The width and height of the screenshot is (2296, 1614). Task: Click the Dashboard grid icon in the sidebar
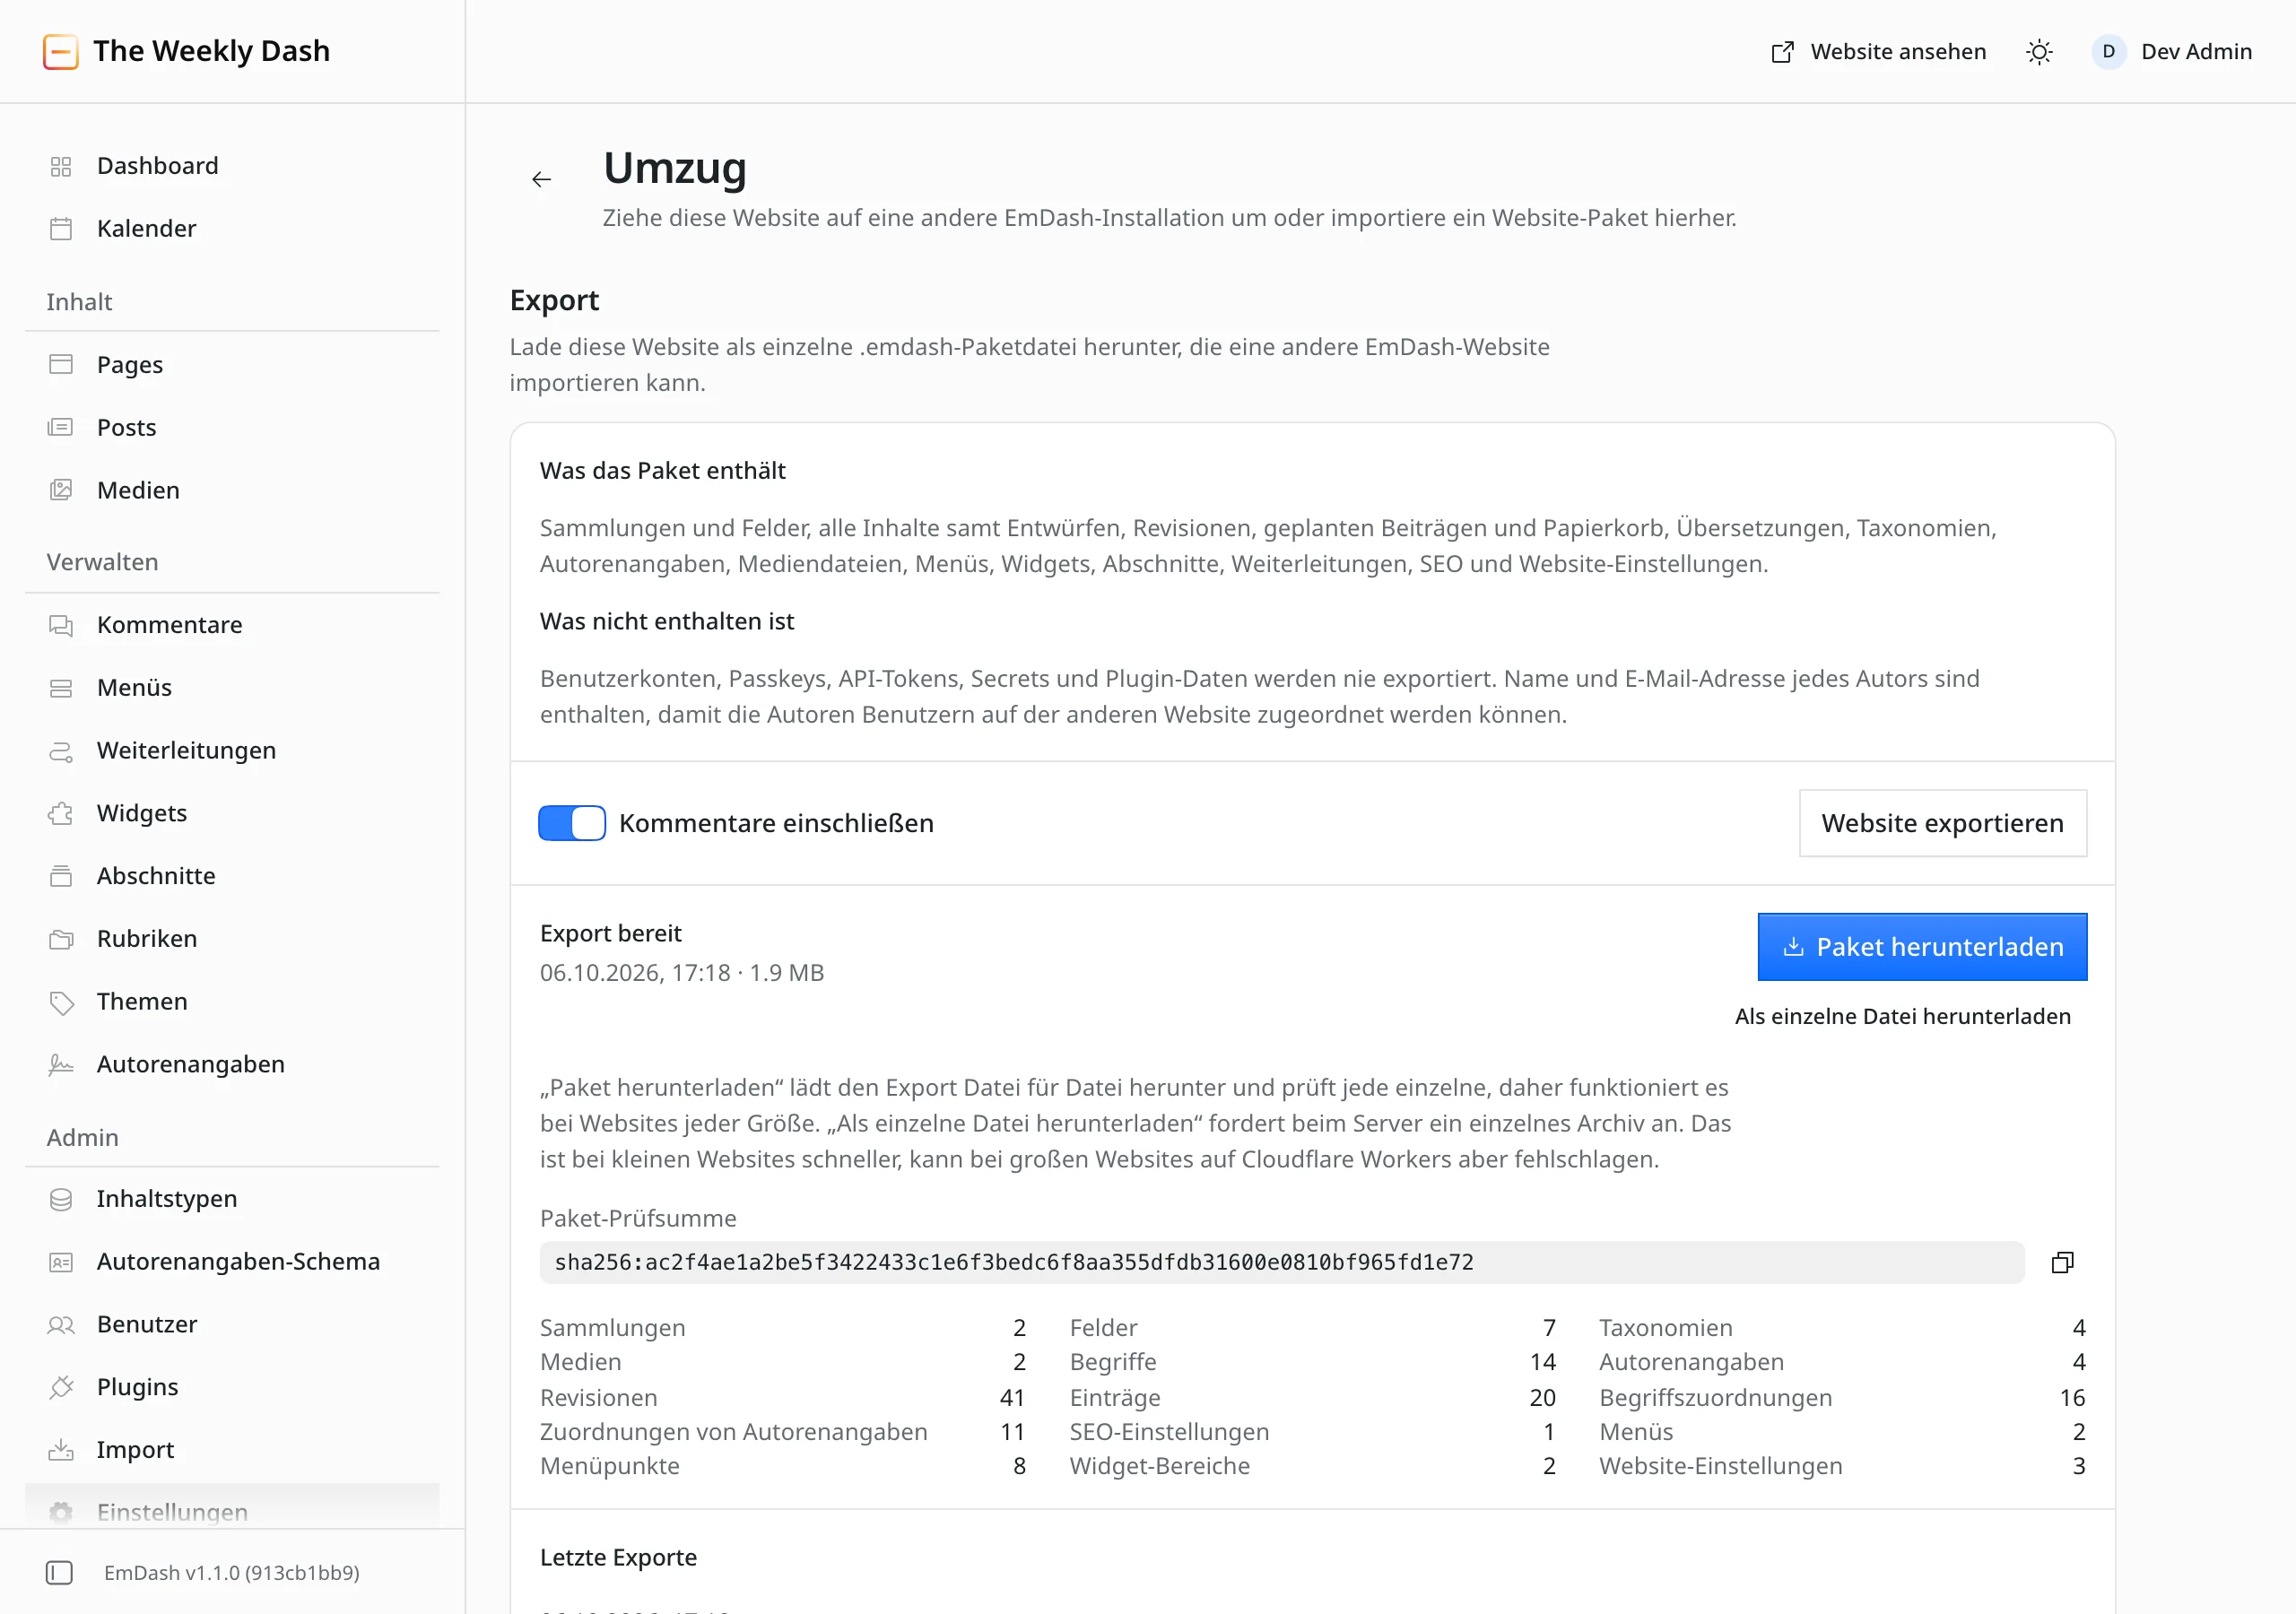[x=61, y=166]
